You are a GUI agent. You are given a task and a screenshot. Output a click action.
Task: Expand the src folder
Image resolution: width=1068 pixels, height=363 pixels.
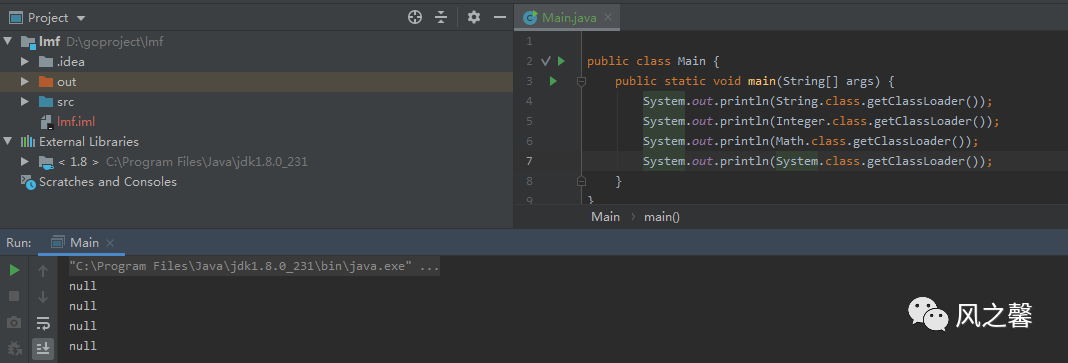[25, 101]
